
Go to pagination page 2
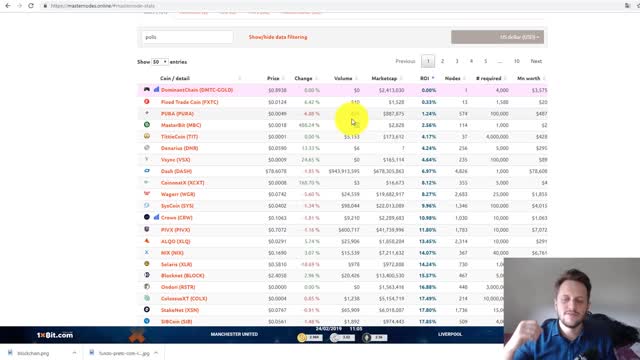(442, 61)
